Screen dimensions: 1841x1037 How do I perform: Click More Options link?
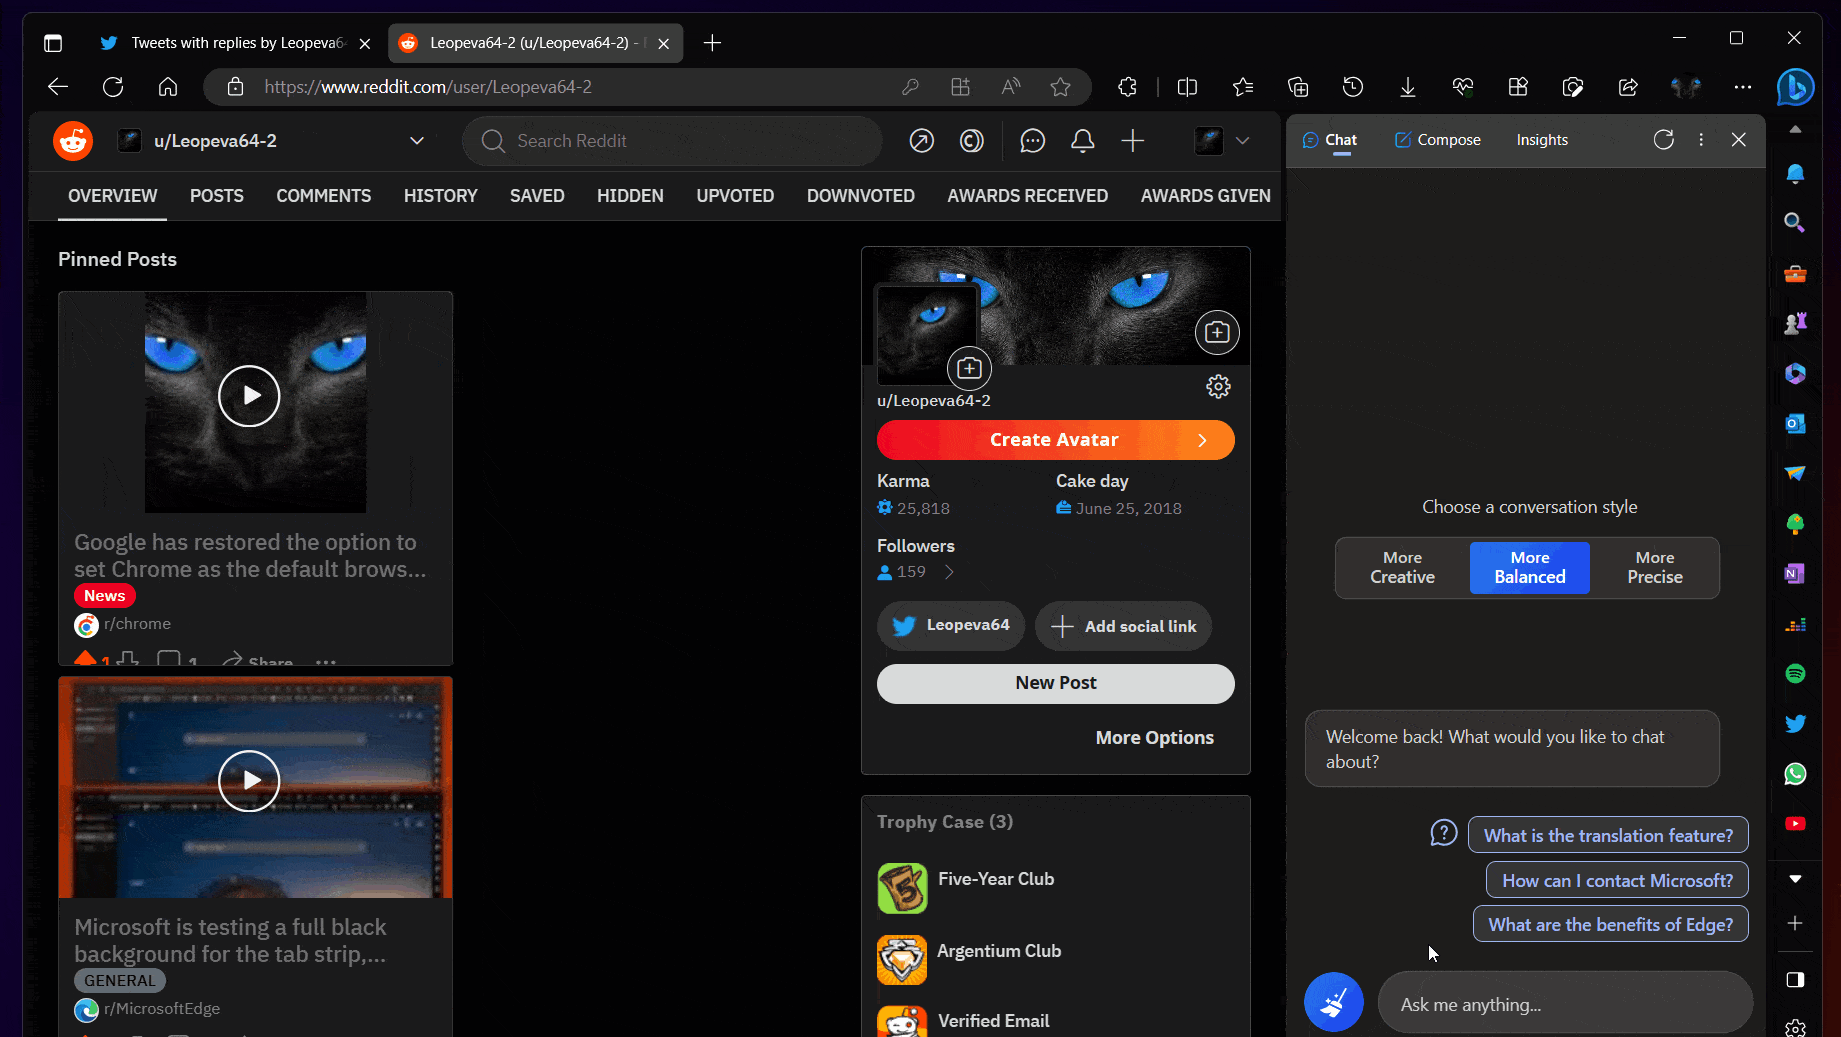click(x=1154, y=737)
